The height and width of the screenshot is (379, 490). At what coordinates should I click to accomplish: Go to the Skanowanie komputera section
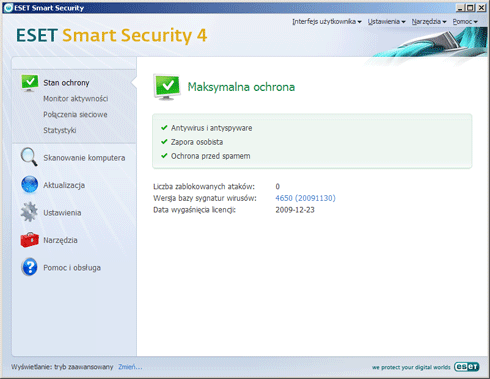pyautogui.click(x=84, y=158)
